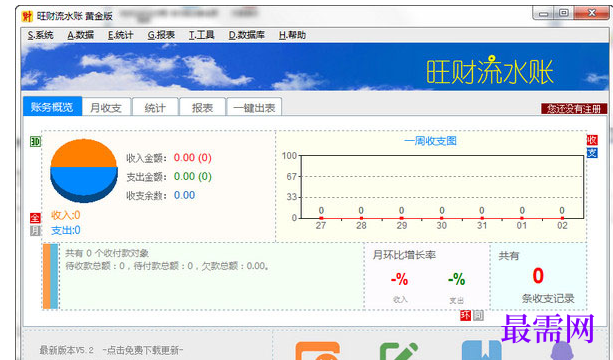This screenshot has height=360, width=613.
Task: Maximize the 旺财流水账 window
Action: [564, 13]
